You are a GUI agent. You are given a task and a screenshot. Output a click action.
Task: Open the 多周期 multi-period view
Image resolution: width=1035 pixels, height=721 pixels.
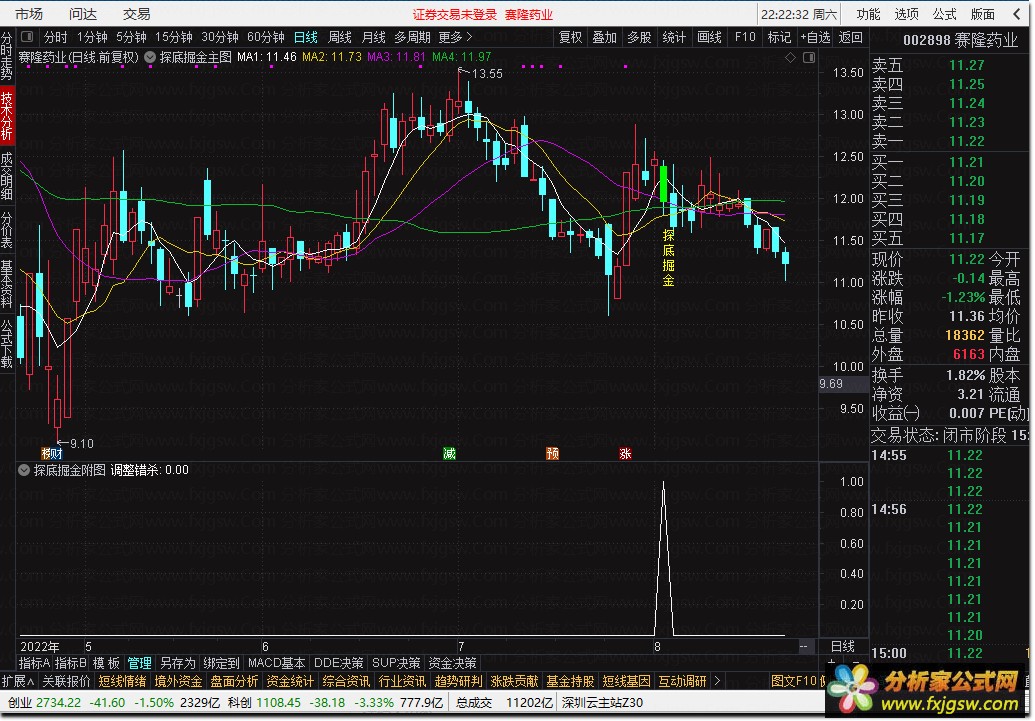(412, 38)
